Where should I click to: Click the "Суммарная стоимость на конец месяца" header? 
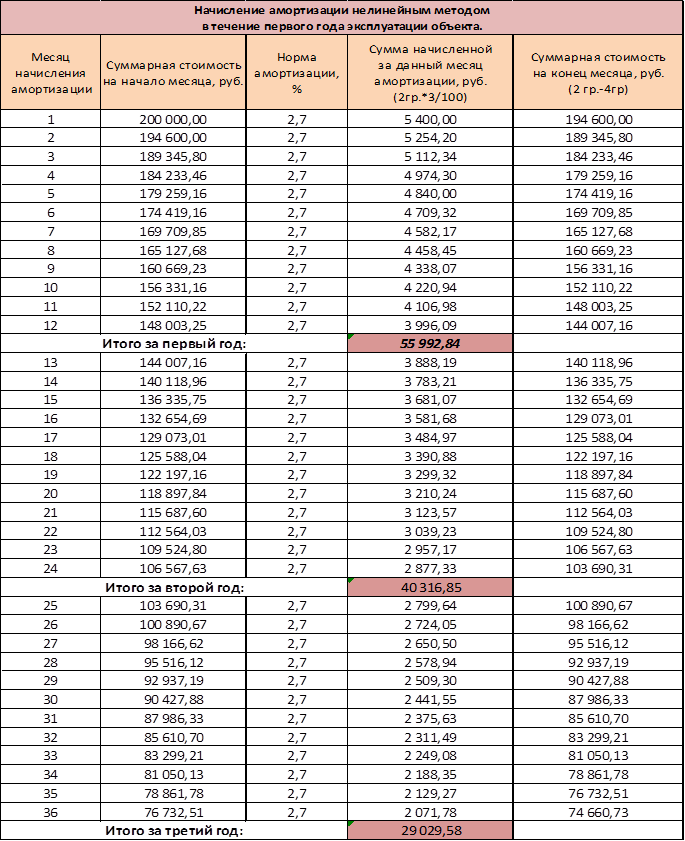[598, 73]
